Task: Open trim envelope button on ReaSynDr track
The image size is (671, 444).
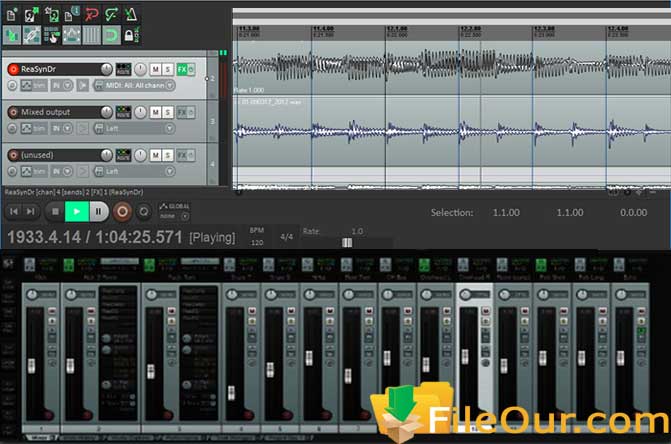Action: [33, 86]
